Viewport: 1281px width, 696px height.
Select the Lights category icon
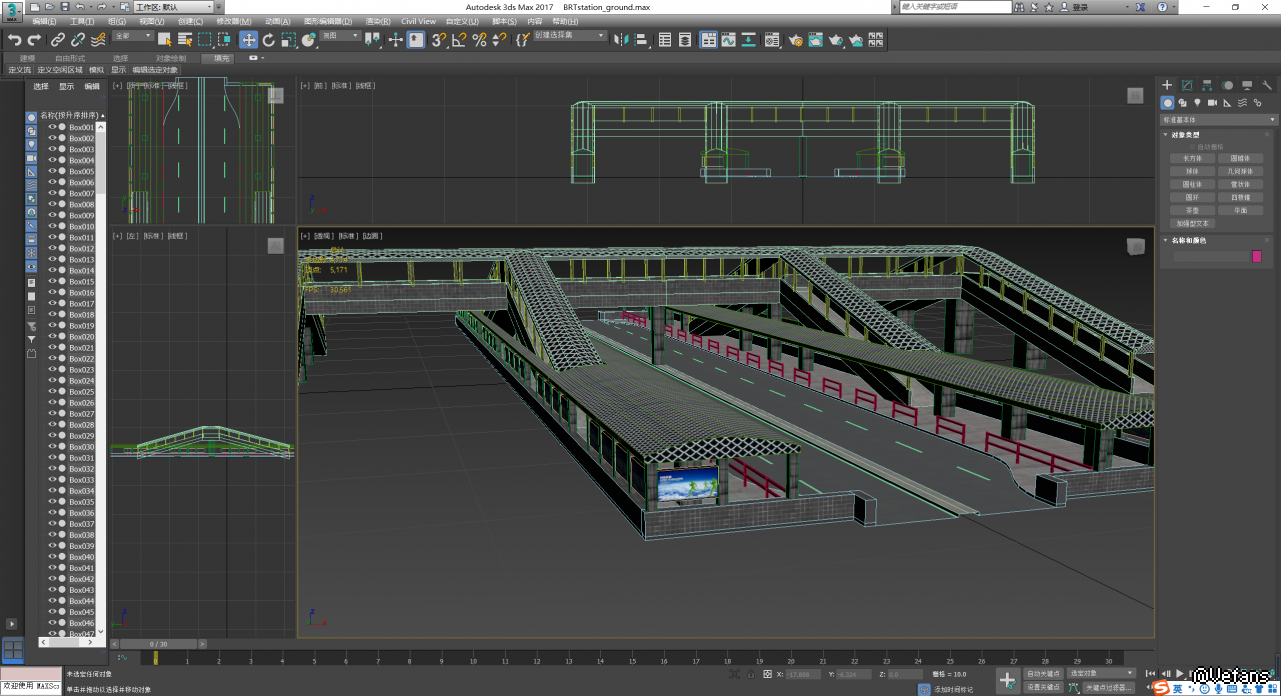point(1197,103)
